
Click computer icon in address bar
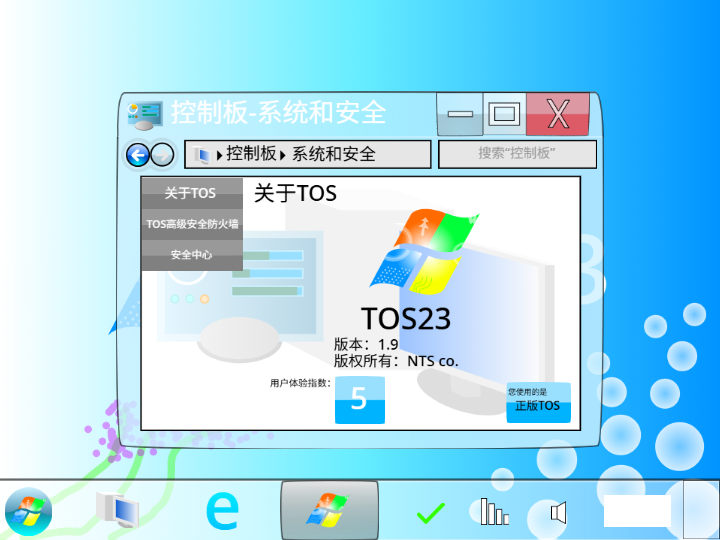tap(202, 155)
